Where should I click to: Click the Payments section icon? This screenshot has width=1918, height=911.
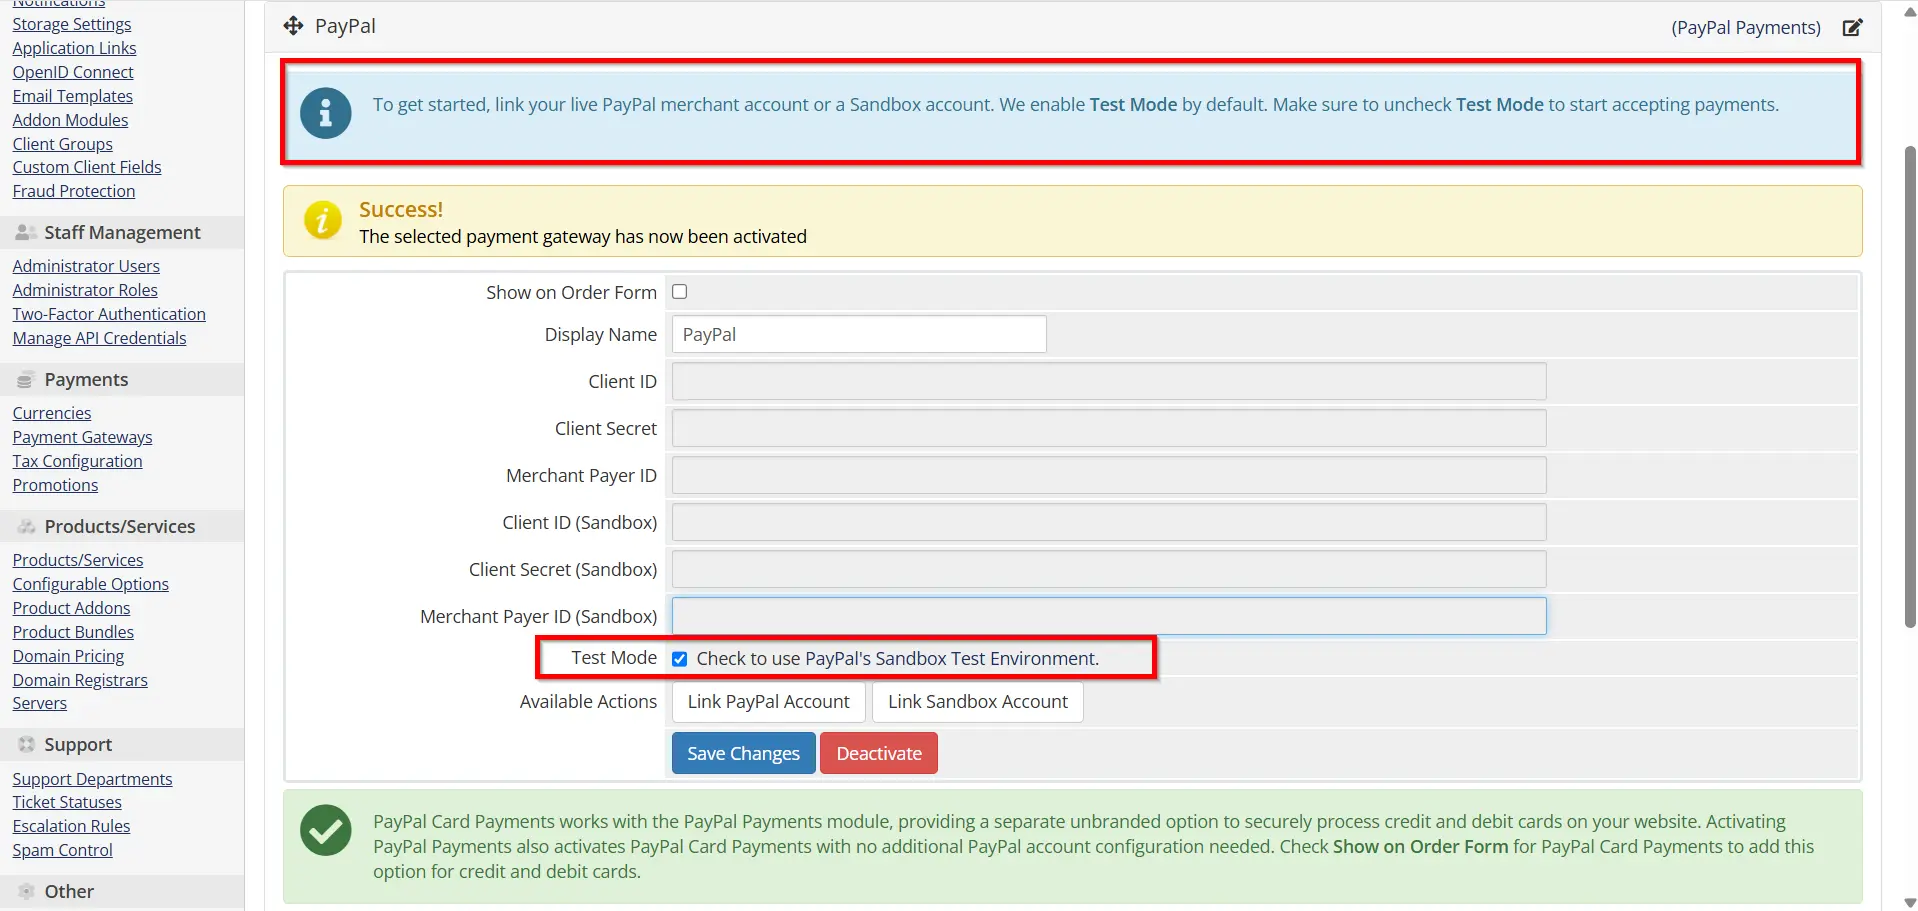26,380
